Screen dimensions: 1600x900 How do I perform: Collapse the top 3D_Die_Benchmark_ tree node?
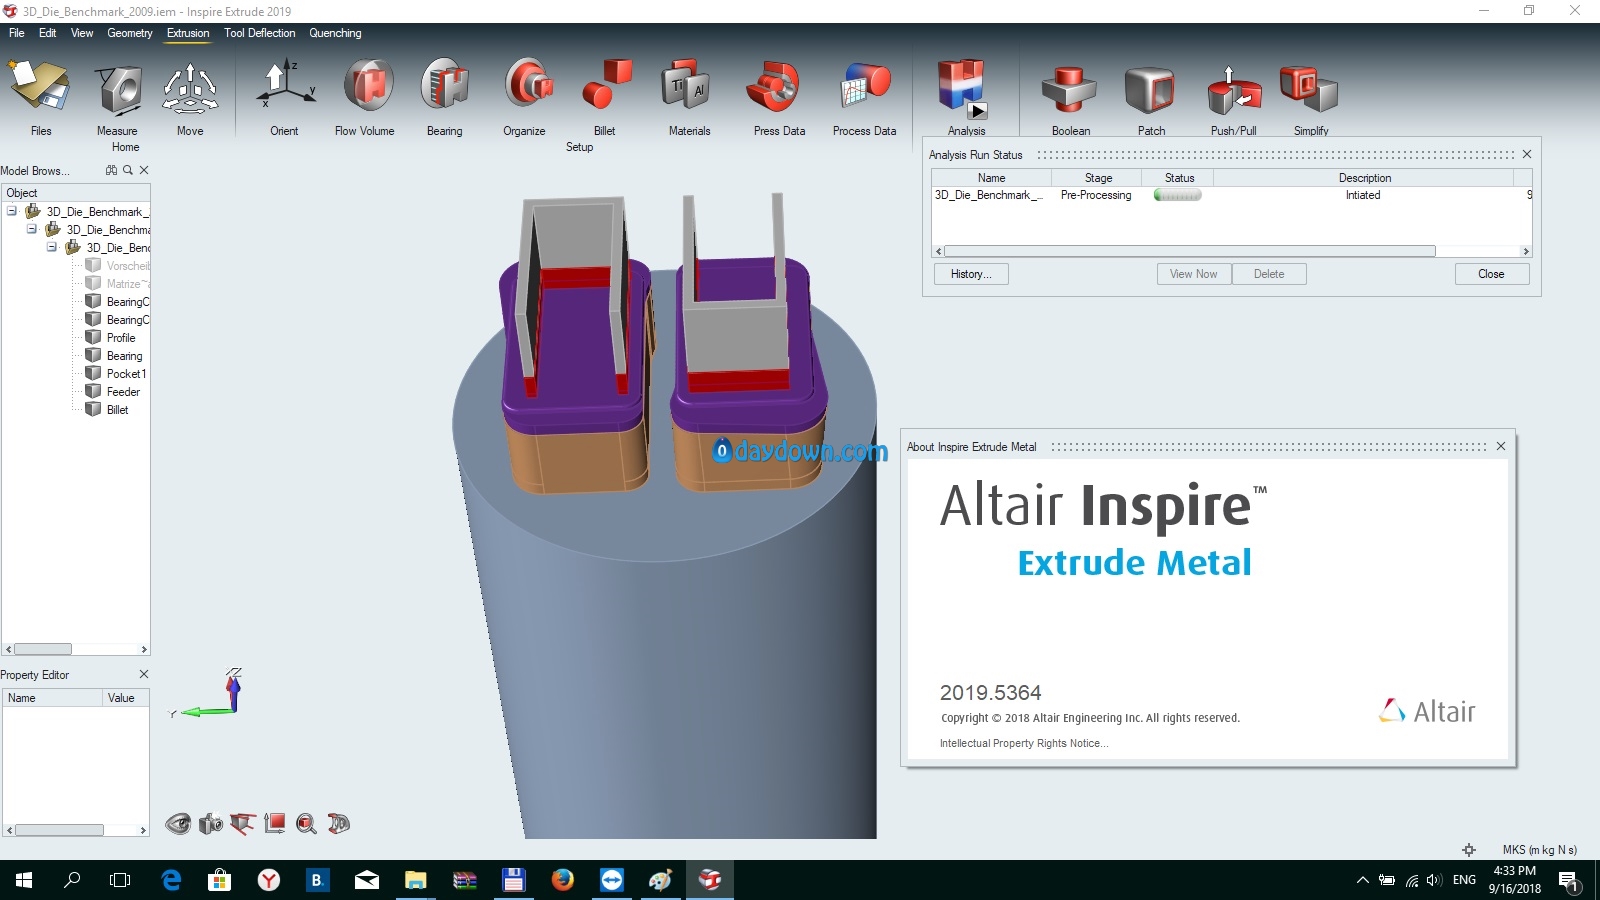point(12,211)
